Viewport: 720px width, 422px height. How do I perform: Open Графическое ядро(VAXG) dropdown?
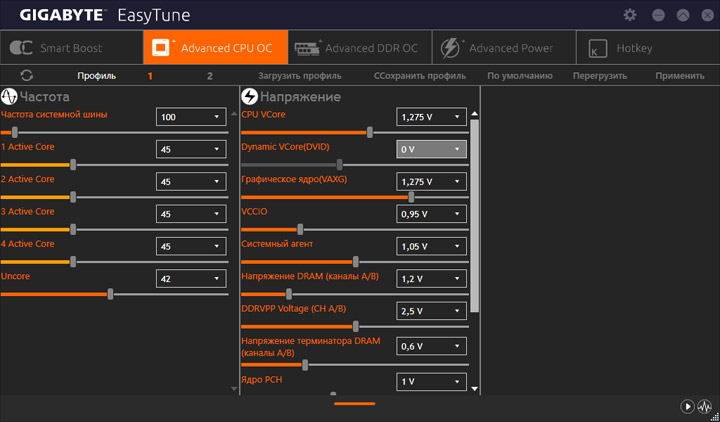(x=431, y=181)
